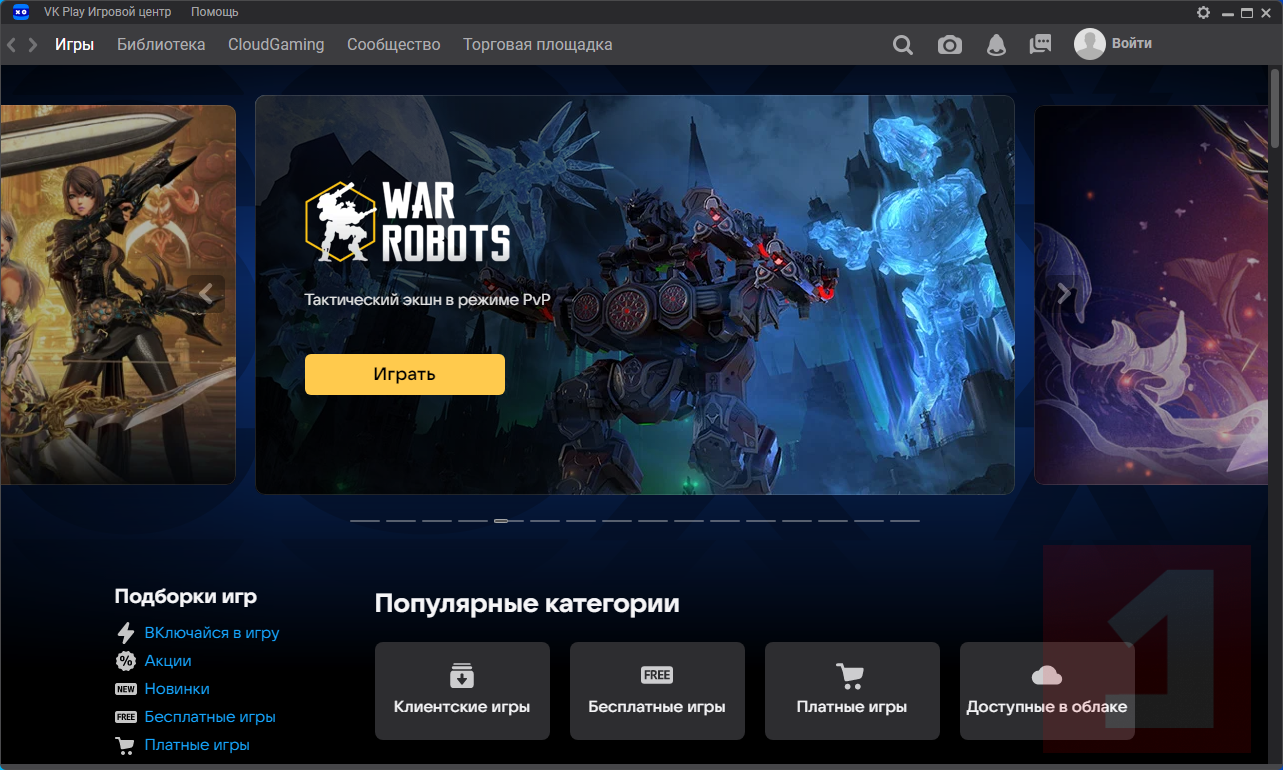This screenshot has width=1283, height=770.
Task: Open the Клиентские игры category card
Action: [x=462, y=691]
